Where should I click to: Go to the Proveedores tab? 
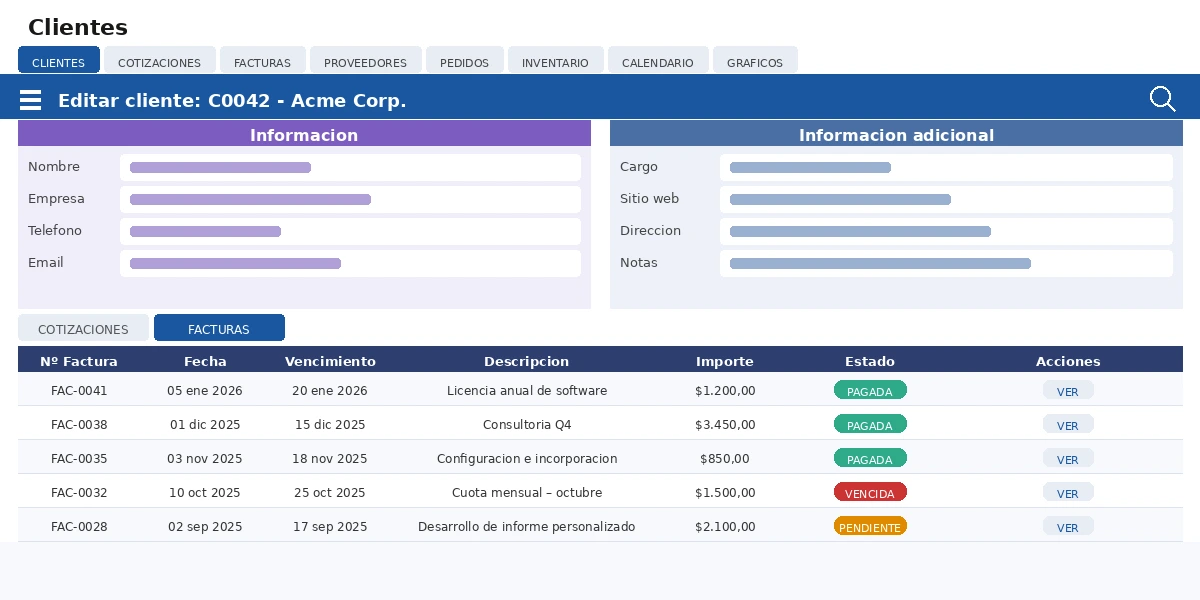[x=365, y=61]
